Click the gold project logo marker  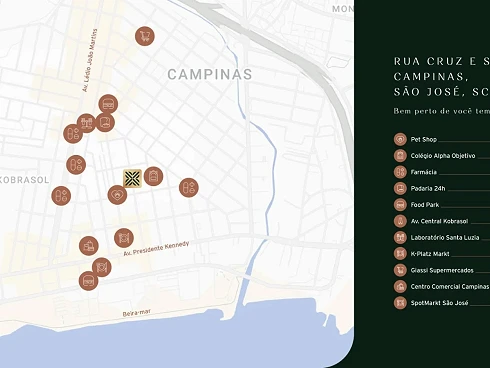pos(132,178)
